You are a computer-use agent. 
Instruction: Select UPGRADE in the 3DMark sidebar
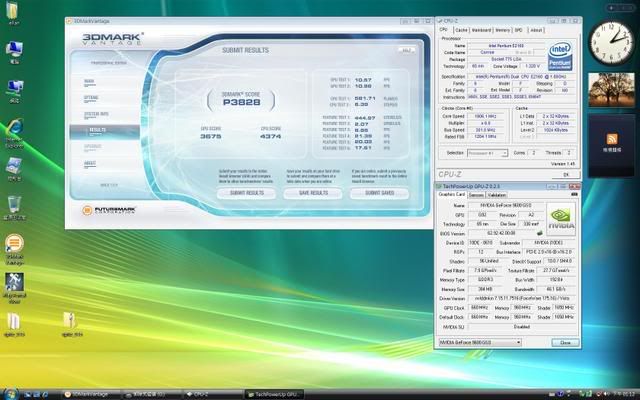pyautogui.click(x=93, y=147)
